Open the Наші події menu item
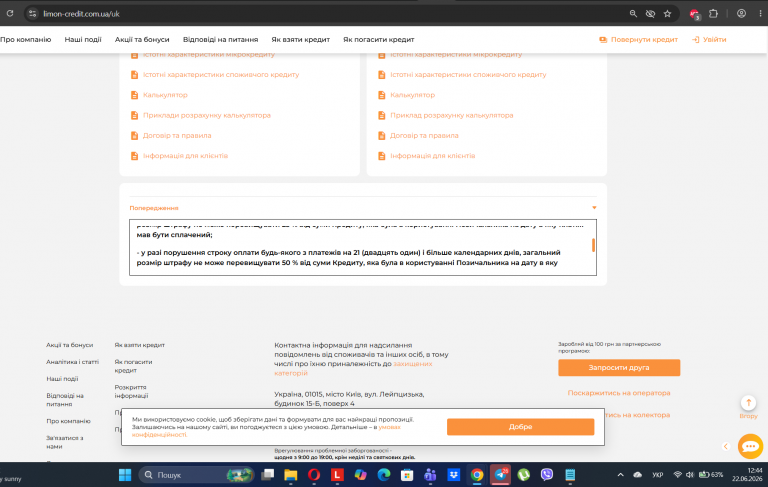768x487 pixels. click(83, 40)
